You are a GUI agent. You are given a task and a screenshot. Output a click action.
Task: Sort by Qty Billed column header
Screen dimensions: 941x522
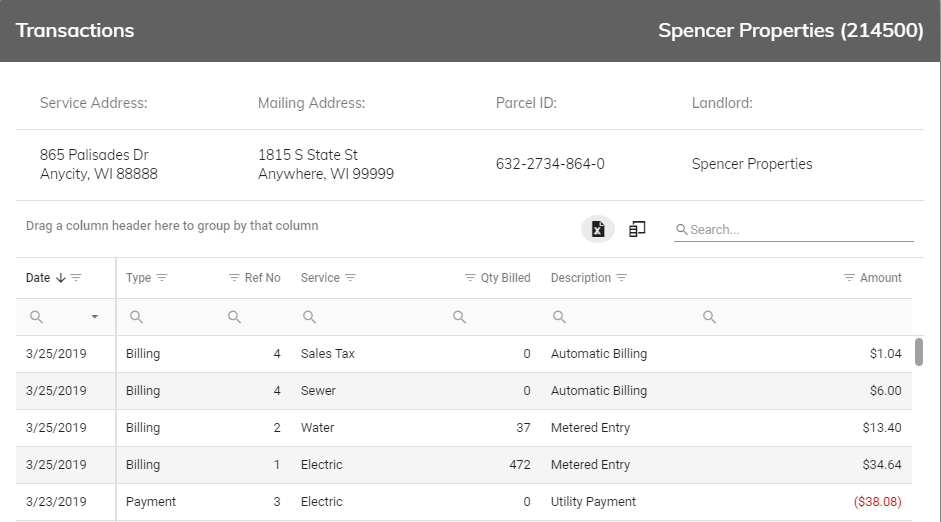505,278
